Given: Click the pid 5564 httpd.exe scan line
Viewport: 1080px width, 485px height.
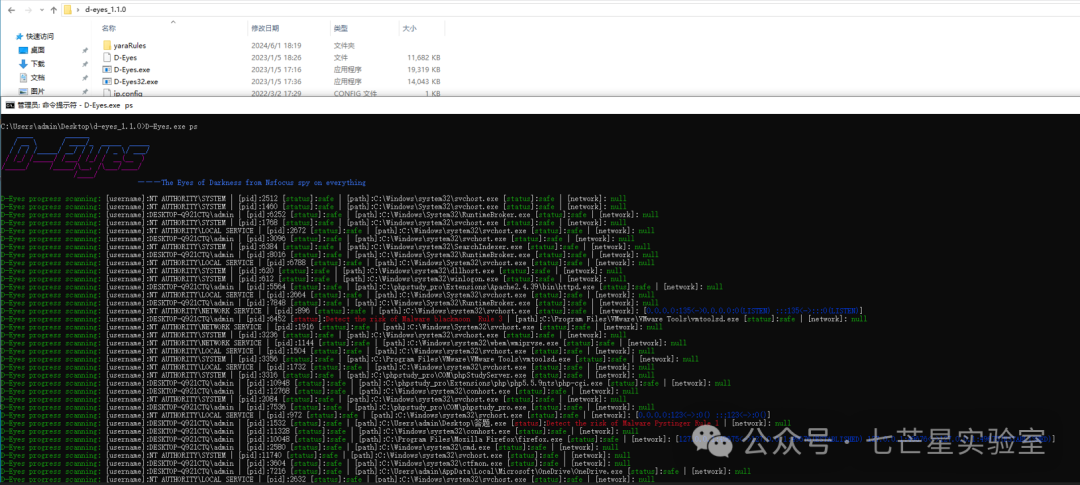Looking at the screenshot, I should (x=362, y=287).
